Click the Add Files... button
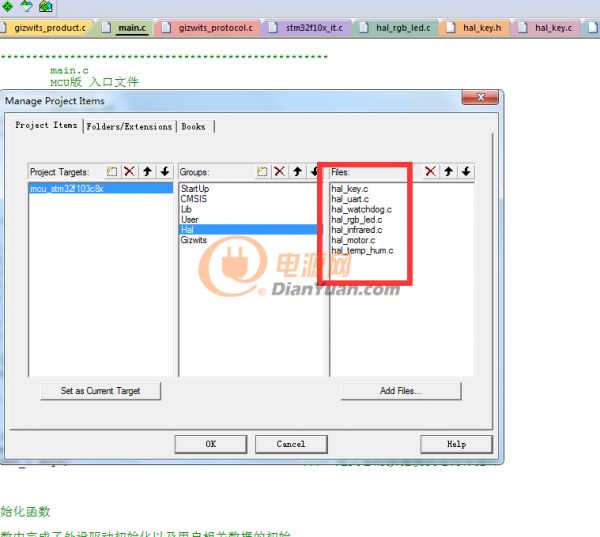 click(401, 391)
